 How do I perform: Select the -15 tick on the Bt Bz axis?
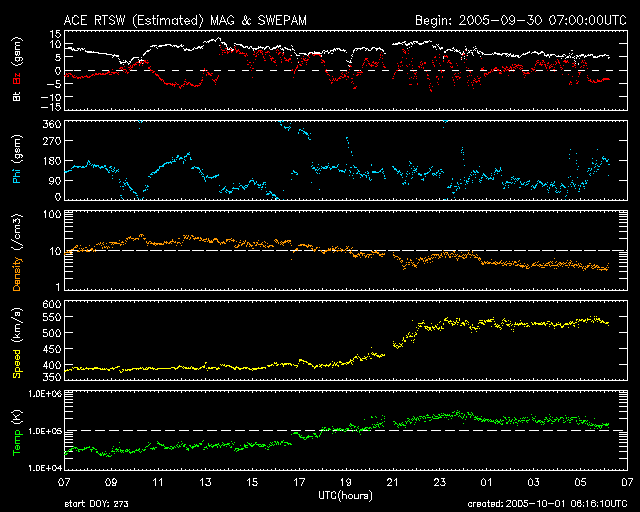pos(51,107)
